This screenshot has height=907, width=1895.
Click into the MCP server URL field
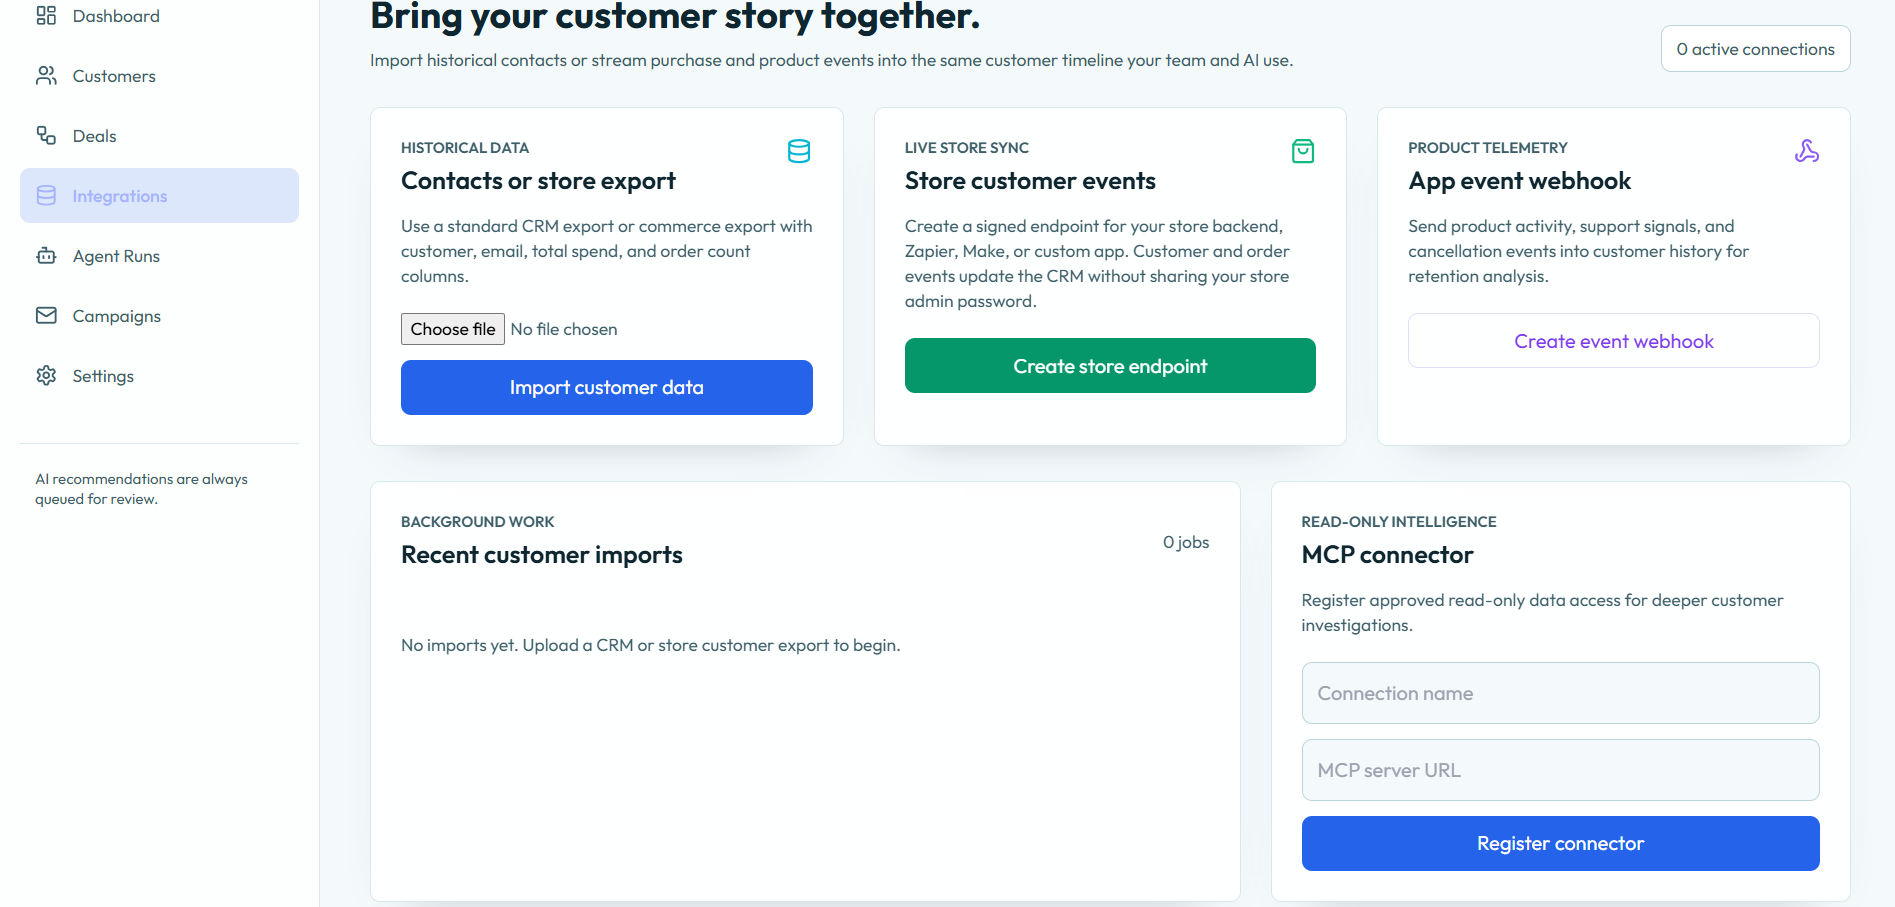(x=1561, y=770)
